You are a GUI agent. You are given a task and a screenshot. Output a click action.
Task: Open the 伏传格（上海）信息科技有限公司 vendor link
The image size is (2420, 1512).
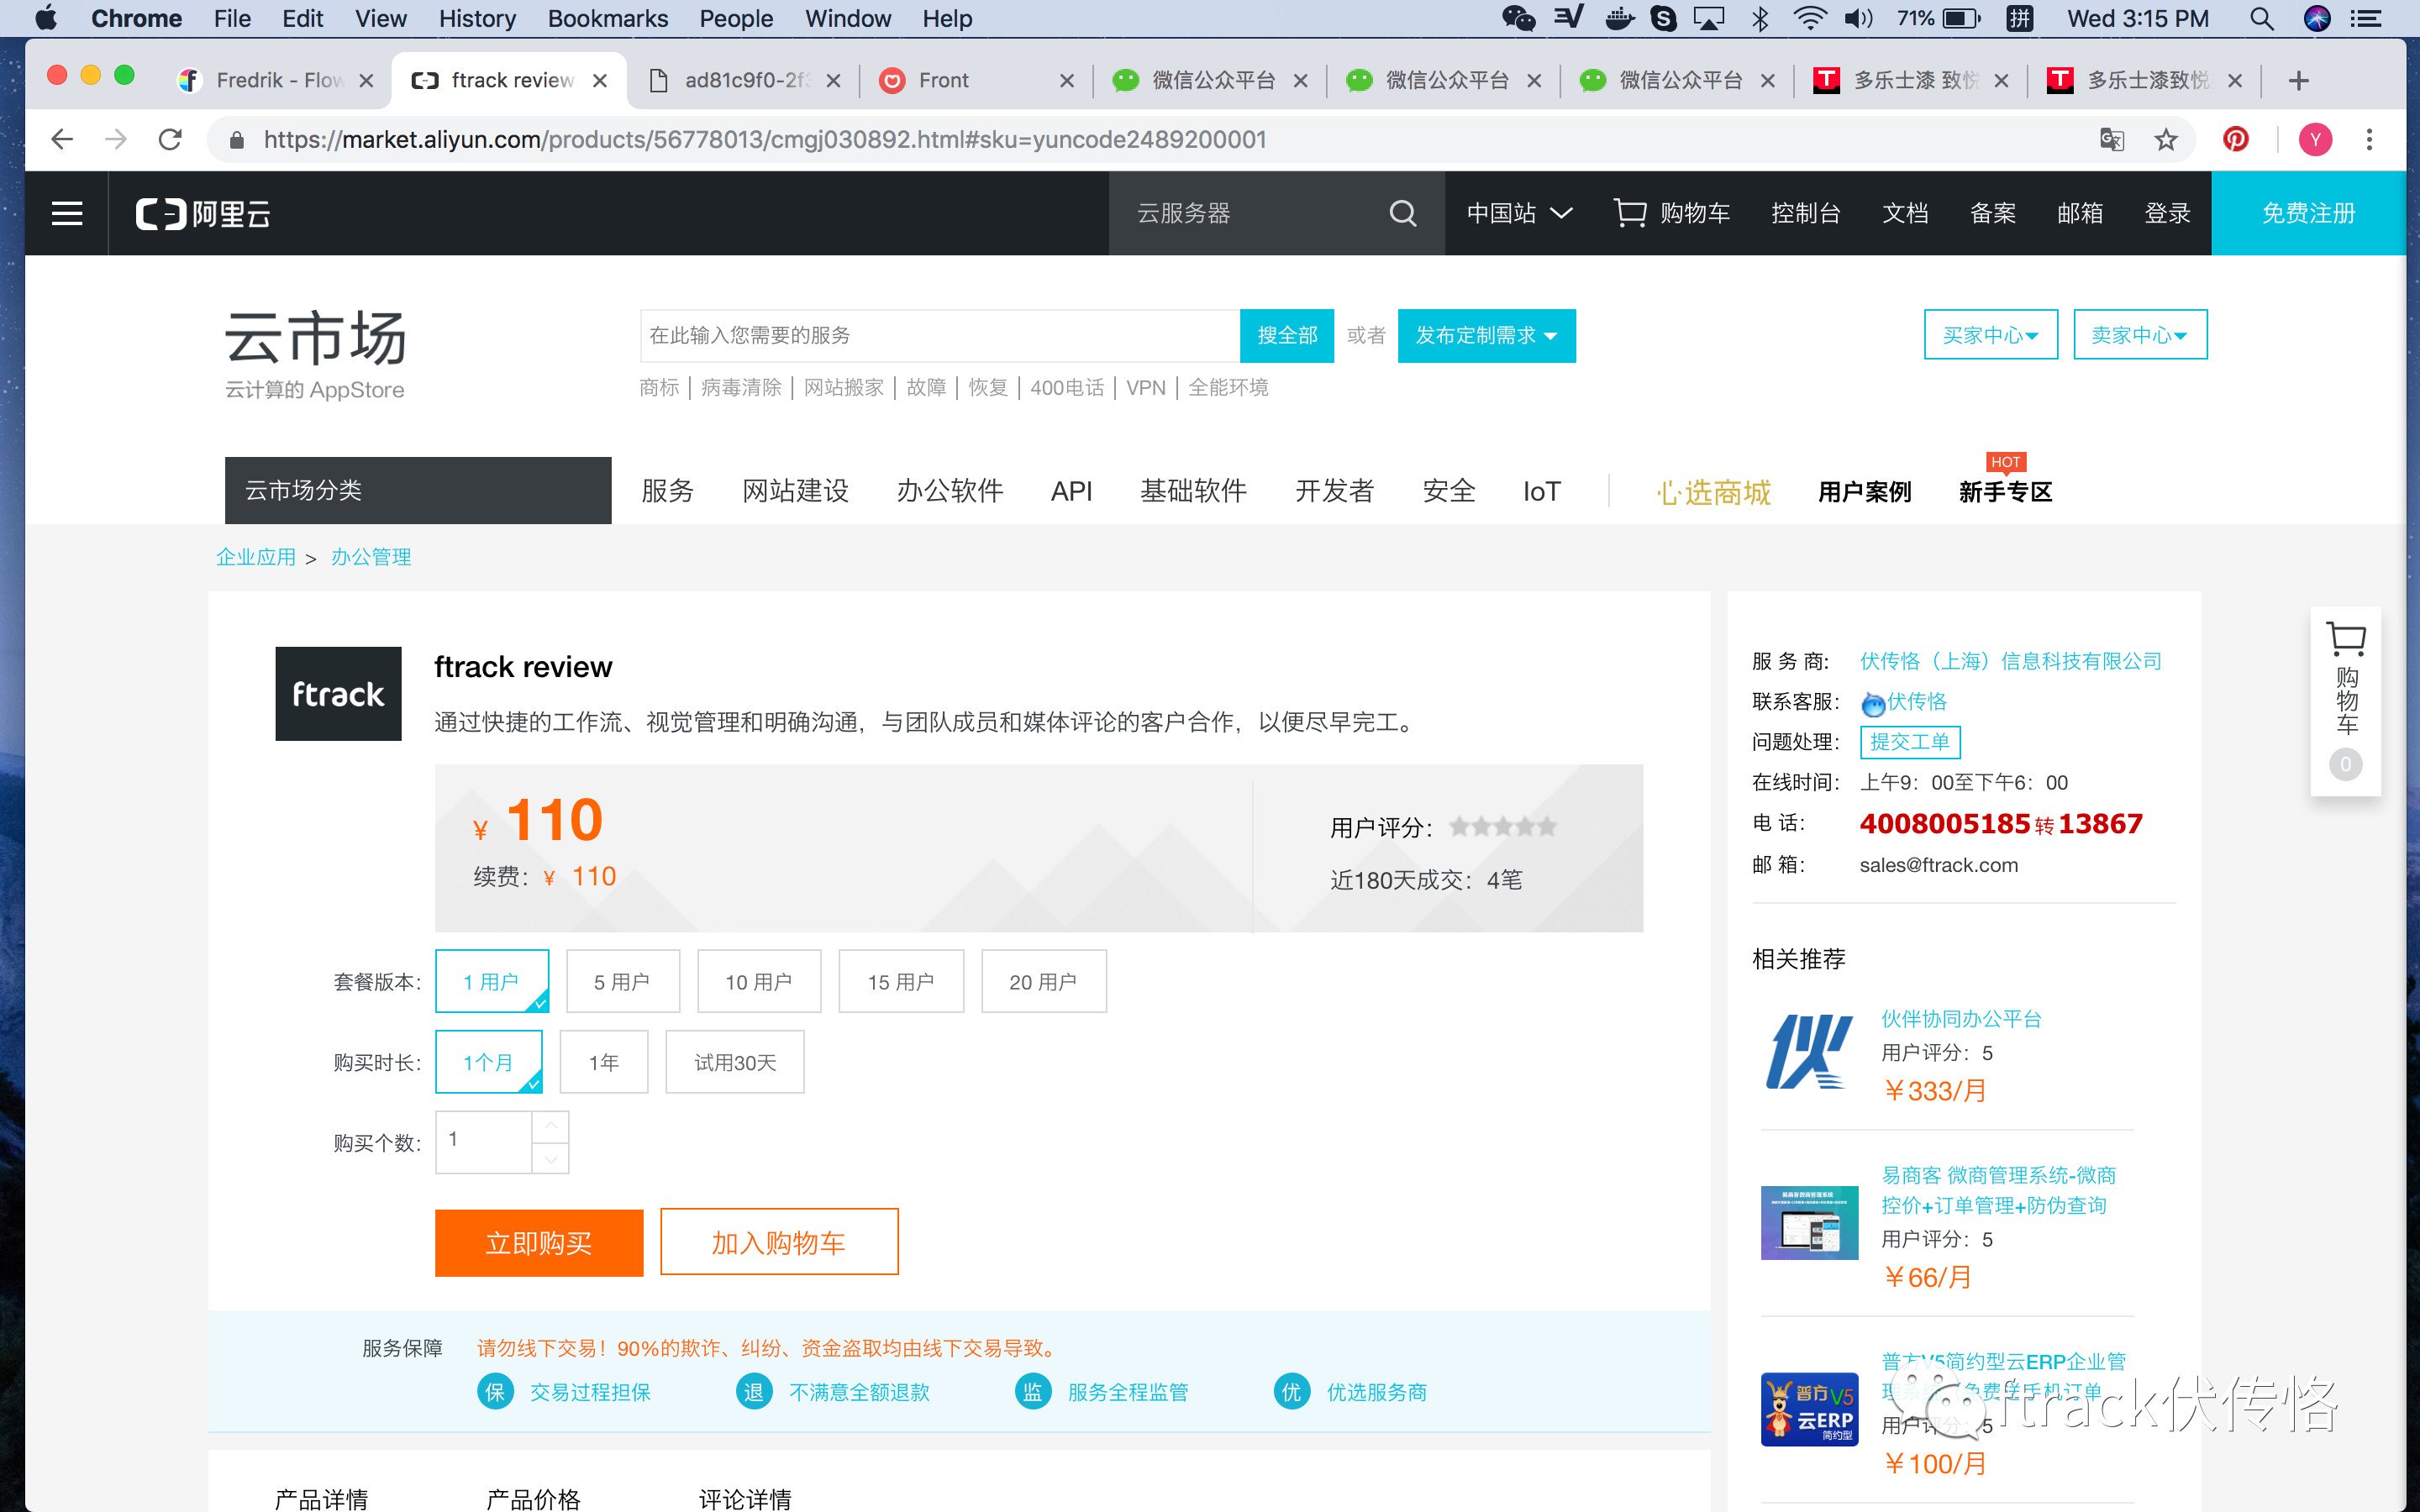(x=2010, y=661)
